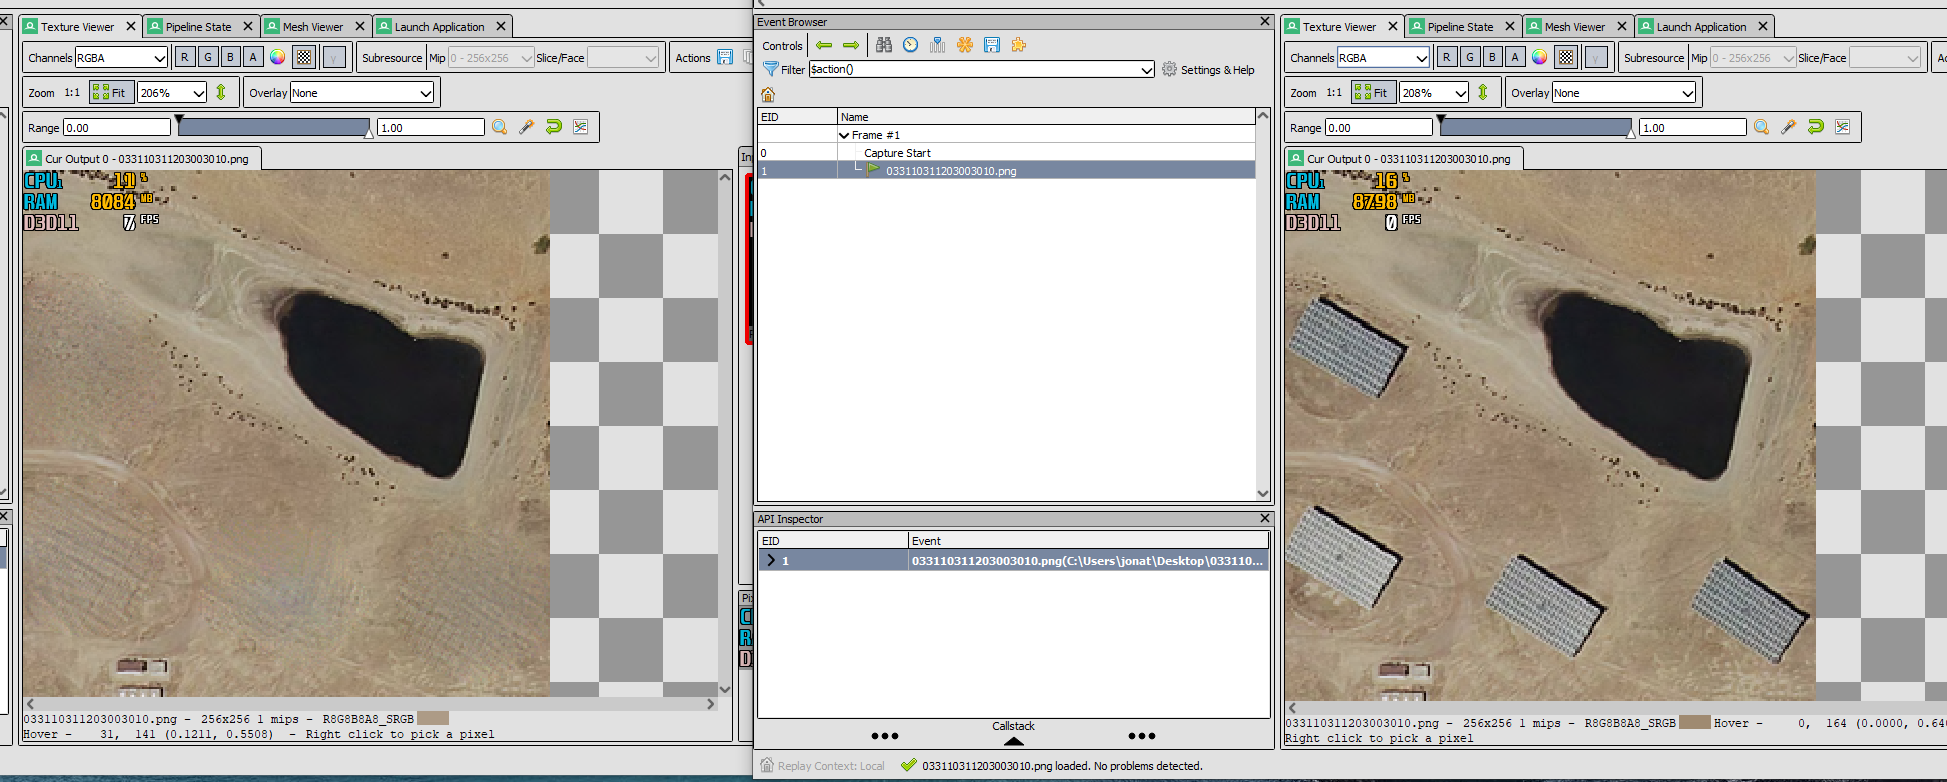Click the home icon below the Filter
1947x782 pixels.
(768, 95)
